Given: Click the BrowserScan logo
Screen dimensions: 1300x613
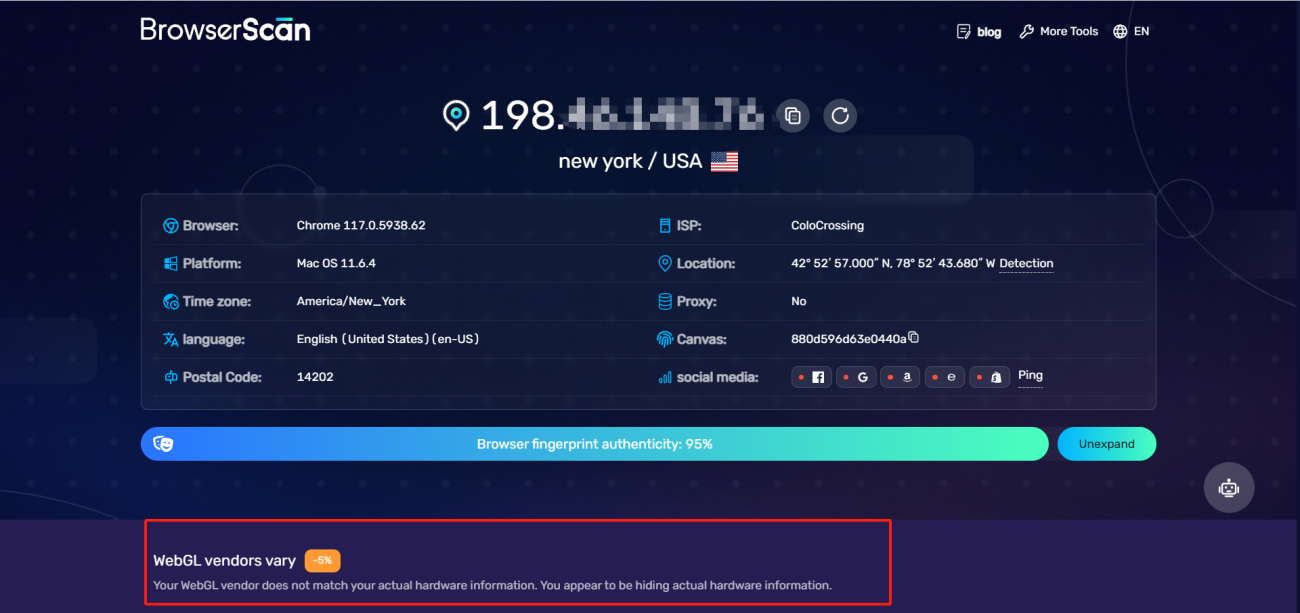Looking at the screenshot, I should [x=225, y=29].
